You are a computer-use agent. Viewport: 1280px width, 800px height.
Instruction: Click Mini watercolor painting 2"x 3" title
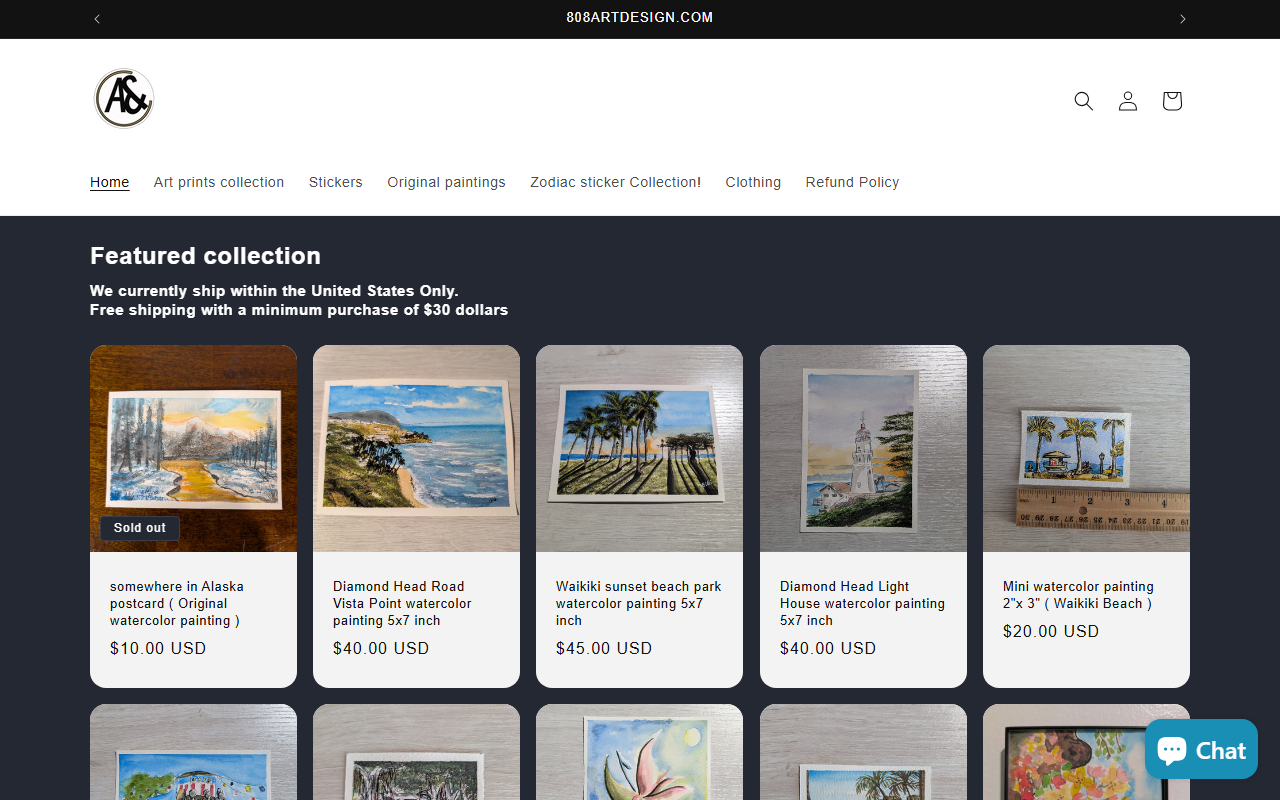click(1078, 595)
